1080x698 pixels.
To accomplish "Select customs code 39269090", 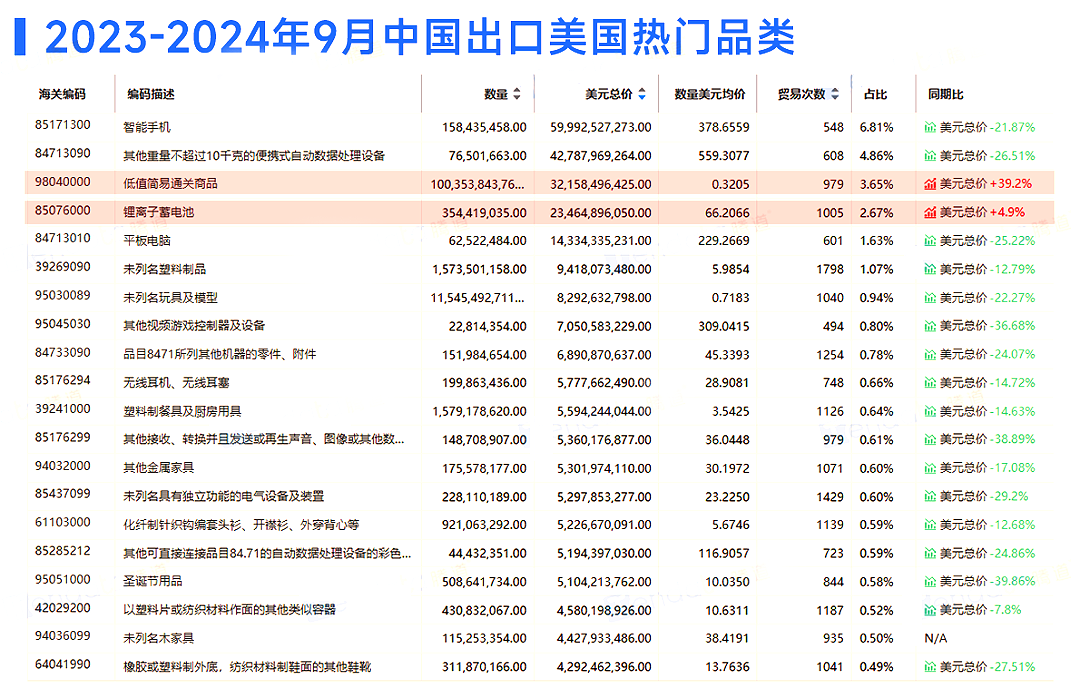I will click(x=63, y=267).
